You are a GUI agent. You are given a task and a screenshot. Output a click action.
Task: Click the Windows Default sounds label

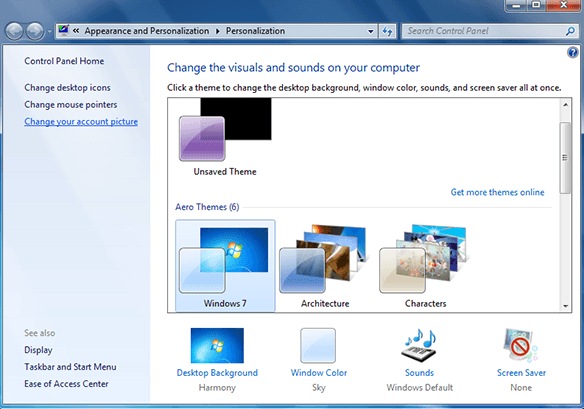click(419, 388)
